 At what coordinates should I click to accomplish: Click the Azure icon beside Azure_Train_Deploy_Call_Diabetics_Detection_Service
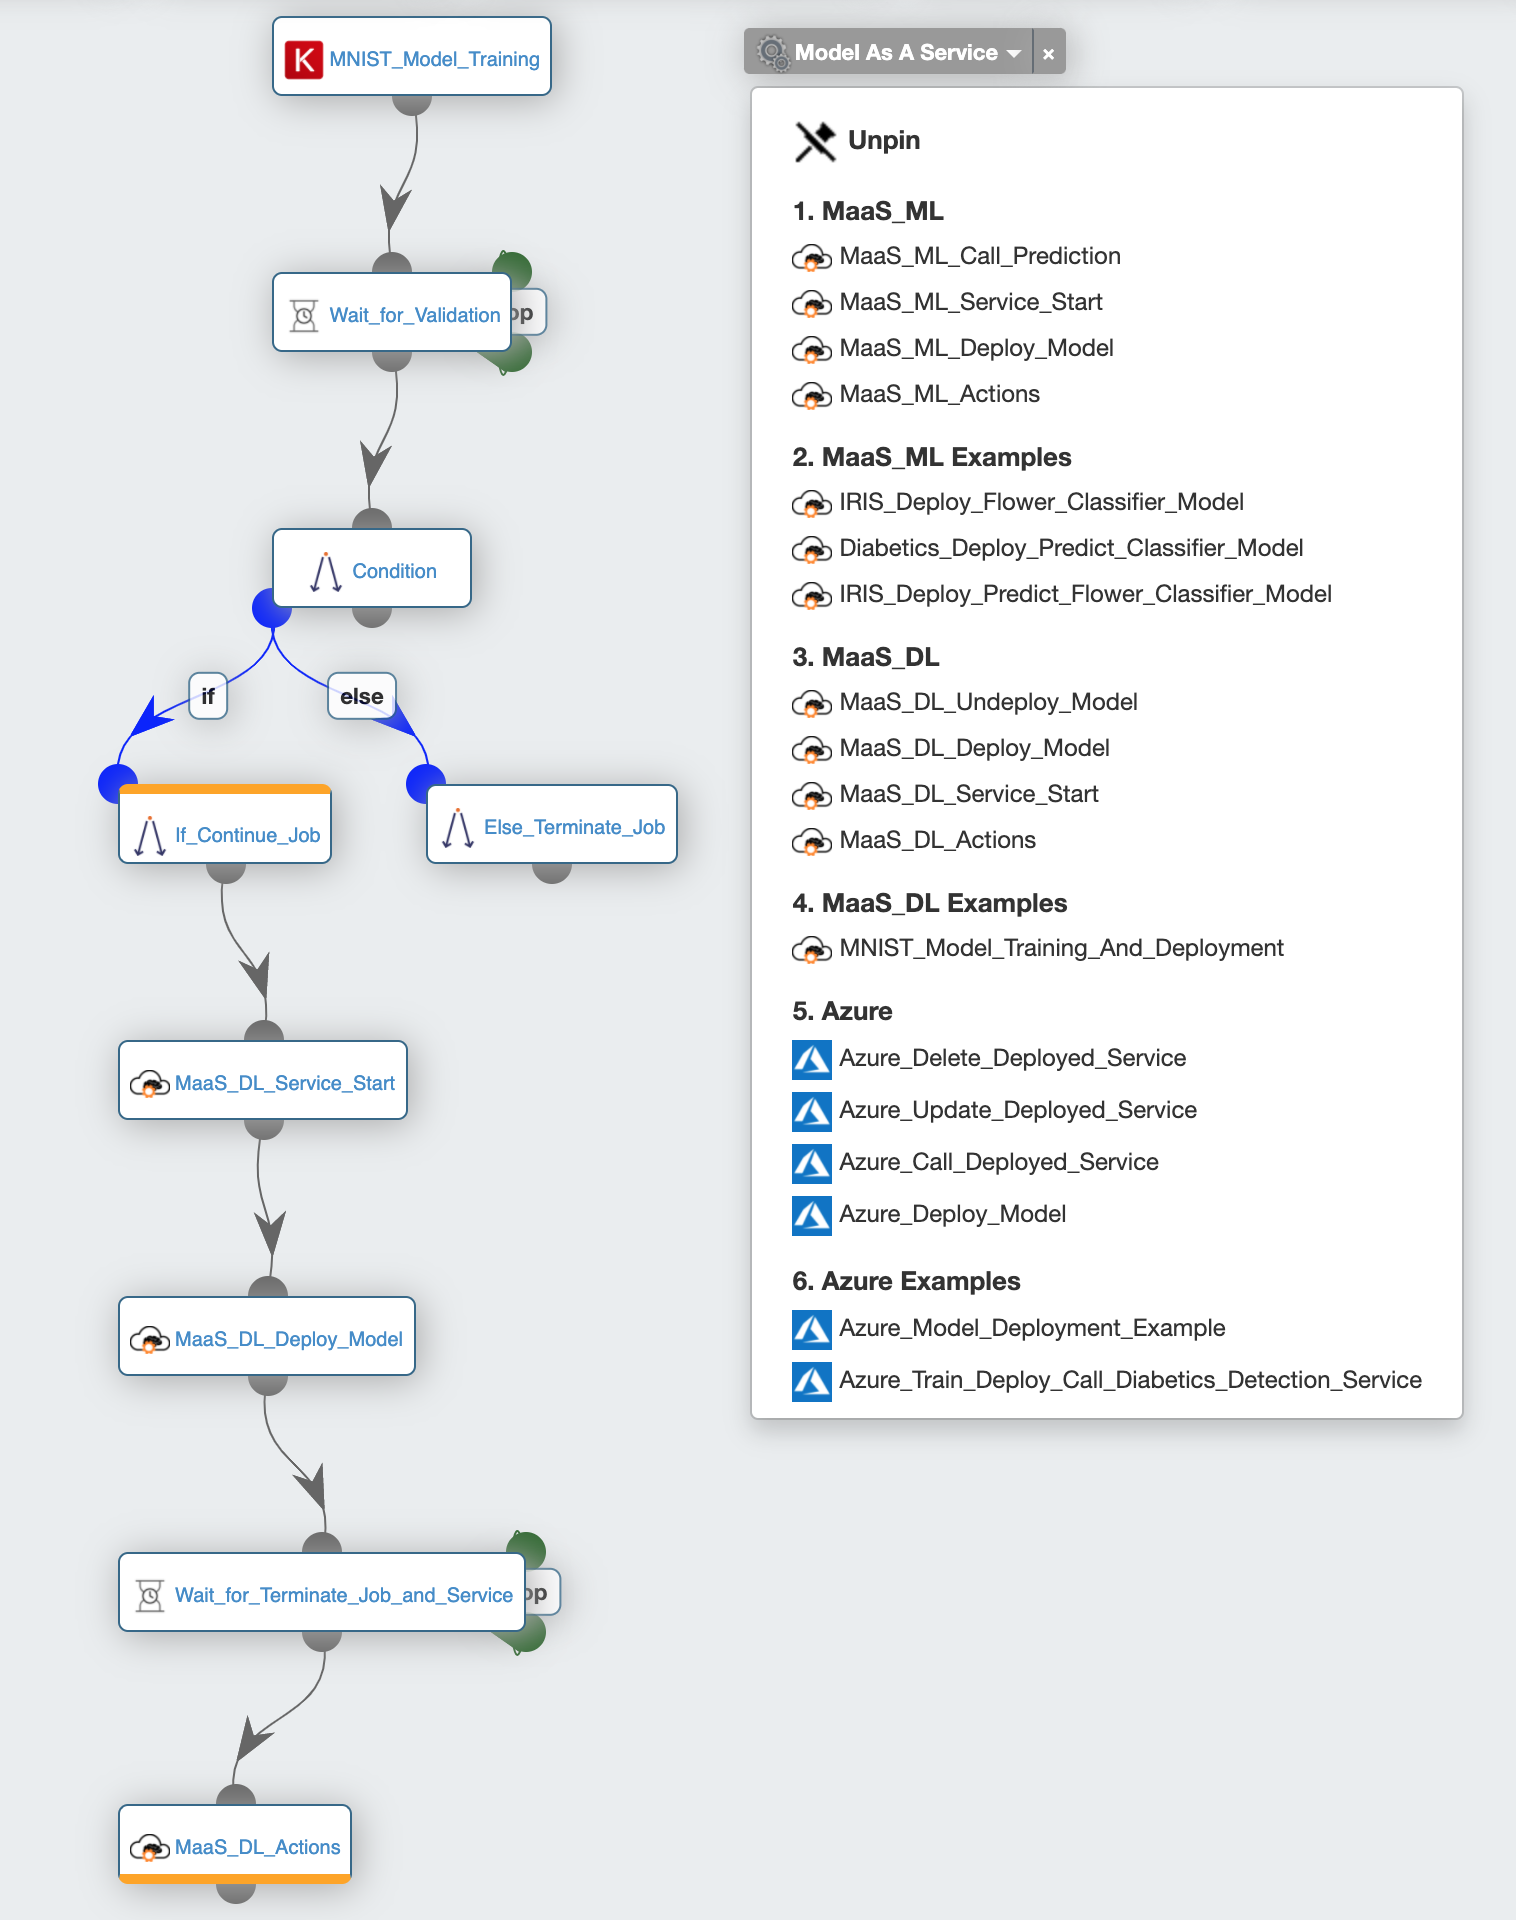[812, 1382]
